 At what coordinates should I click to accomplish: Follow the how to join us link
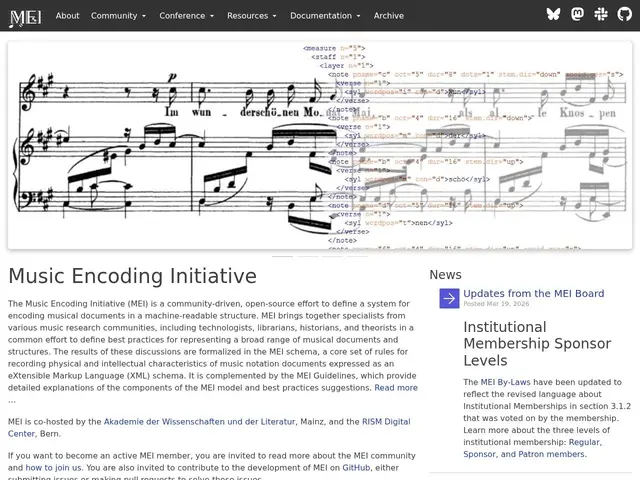pos(53,467)
